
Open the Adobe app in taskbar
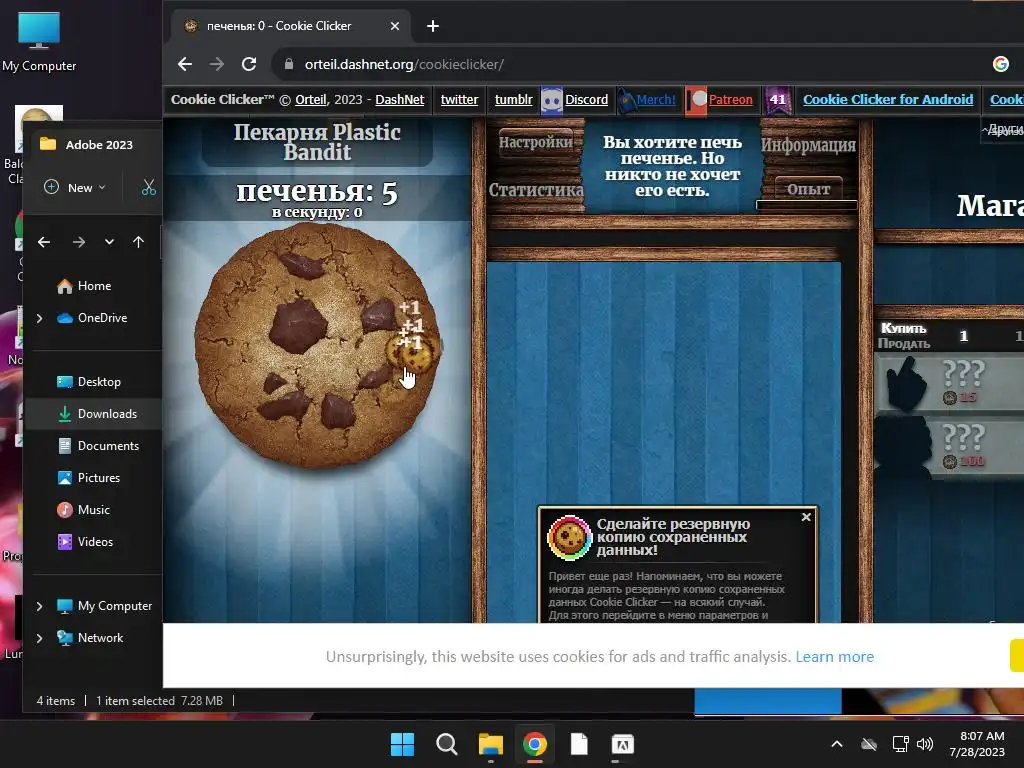pyautogui.click(x=622, y=744)
